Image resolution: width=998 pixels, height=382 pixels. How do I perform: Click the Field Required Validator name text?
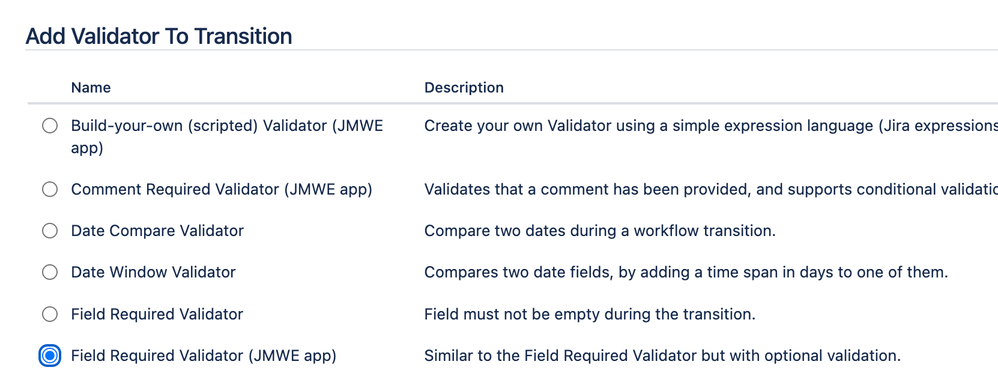(x=157, y=314)
